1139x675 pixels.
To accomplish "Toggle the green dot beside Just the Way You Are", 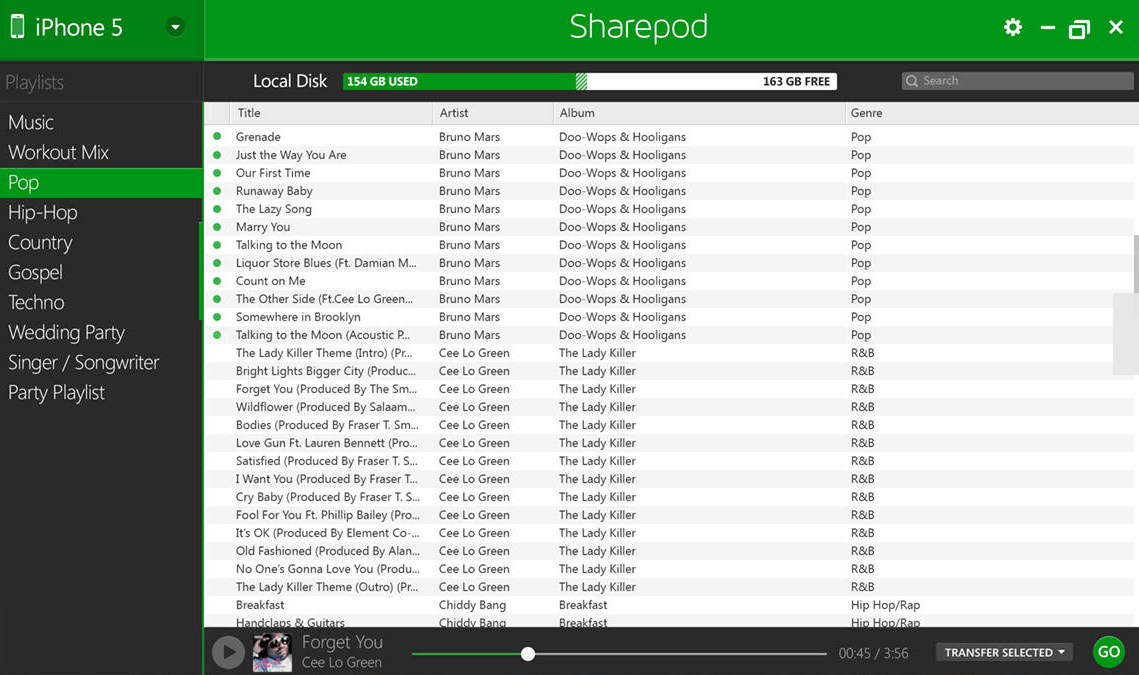I will tap(216, 154).
